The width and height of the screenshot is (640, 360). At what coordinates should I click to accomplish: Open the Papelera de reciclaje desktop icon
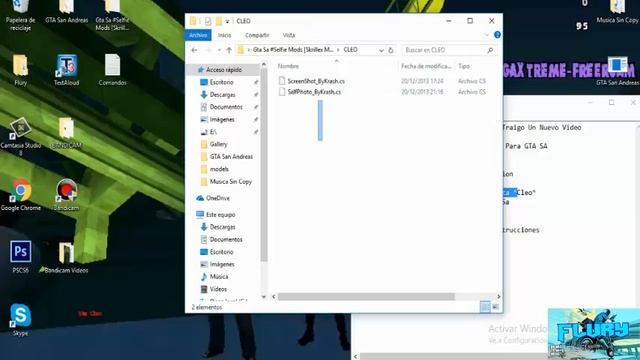point(20,14)
